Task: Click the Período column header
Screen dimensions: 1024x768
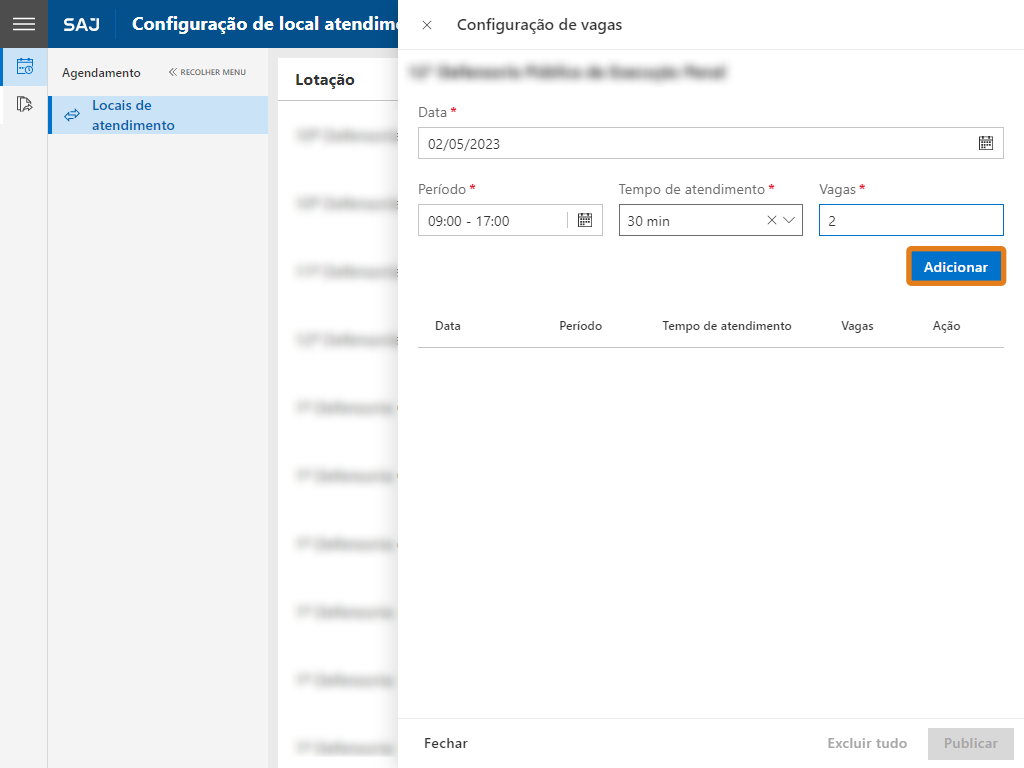Action: 580,326
